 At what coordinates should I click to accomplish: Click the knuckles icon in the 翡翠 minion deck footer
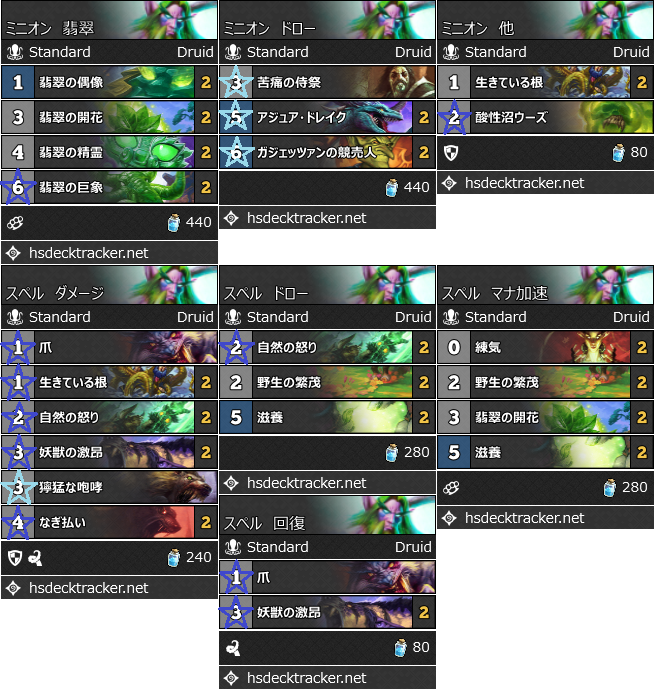15,223
